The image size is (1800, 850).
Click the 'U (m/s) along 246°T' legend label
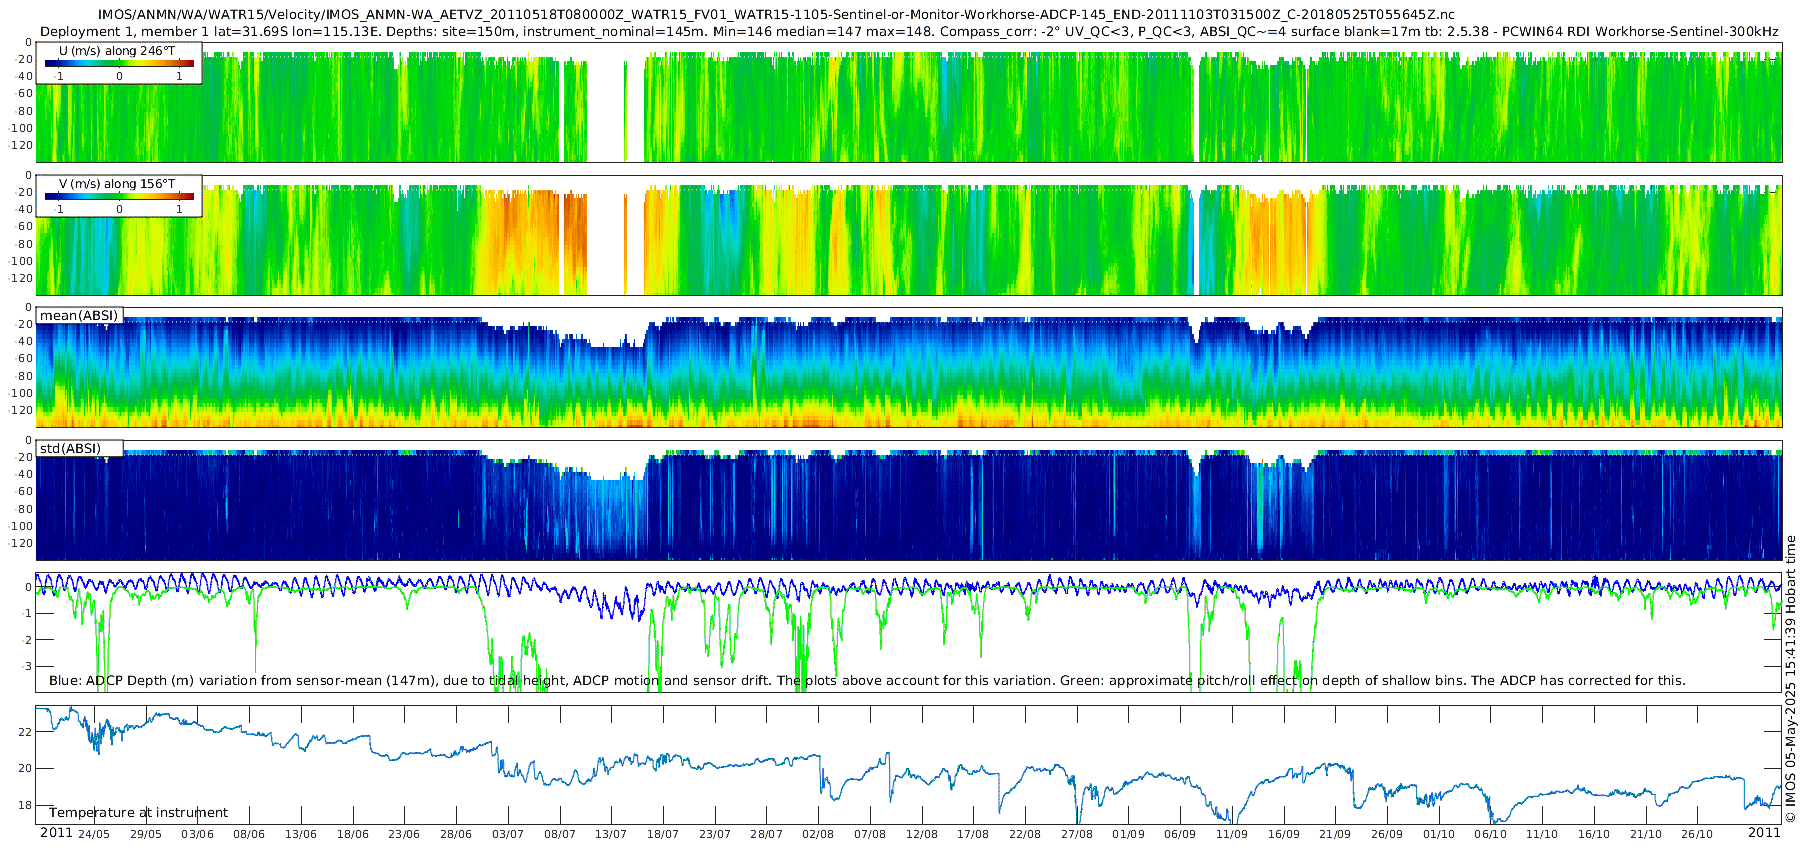[x=117, y=50]
